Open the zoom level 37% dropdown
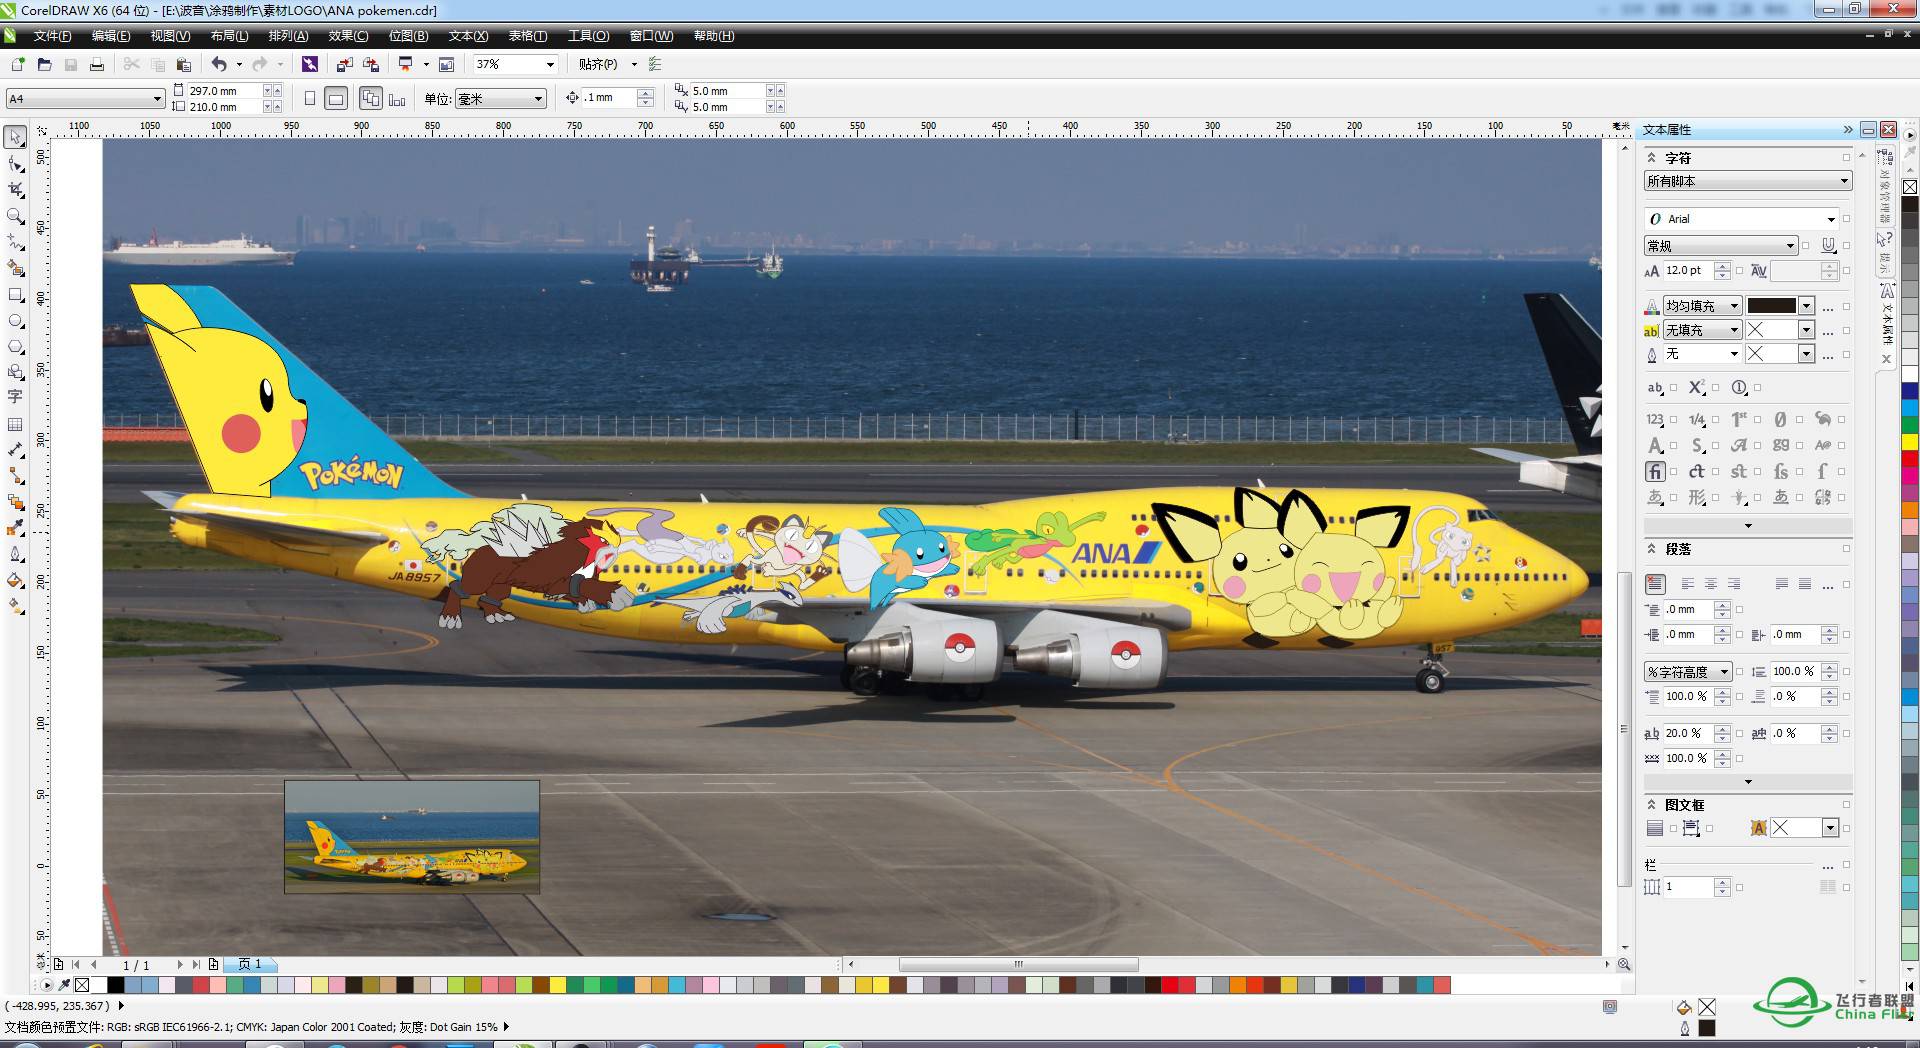This screenshot has width=1920, height=1048. 551,64
